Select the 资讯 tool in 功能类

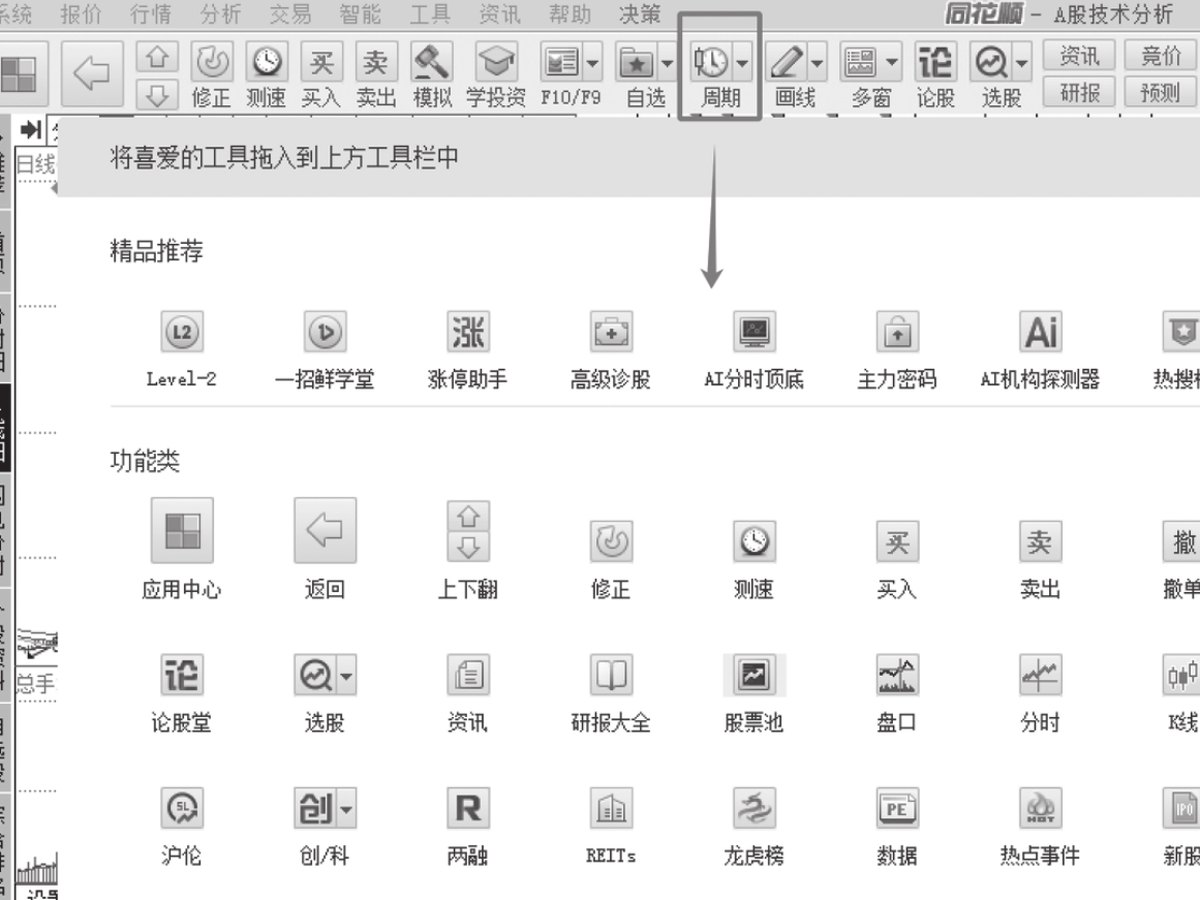click(467, 675)
